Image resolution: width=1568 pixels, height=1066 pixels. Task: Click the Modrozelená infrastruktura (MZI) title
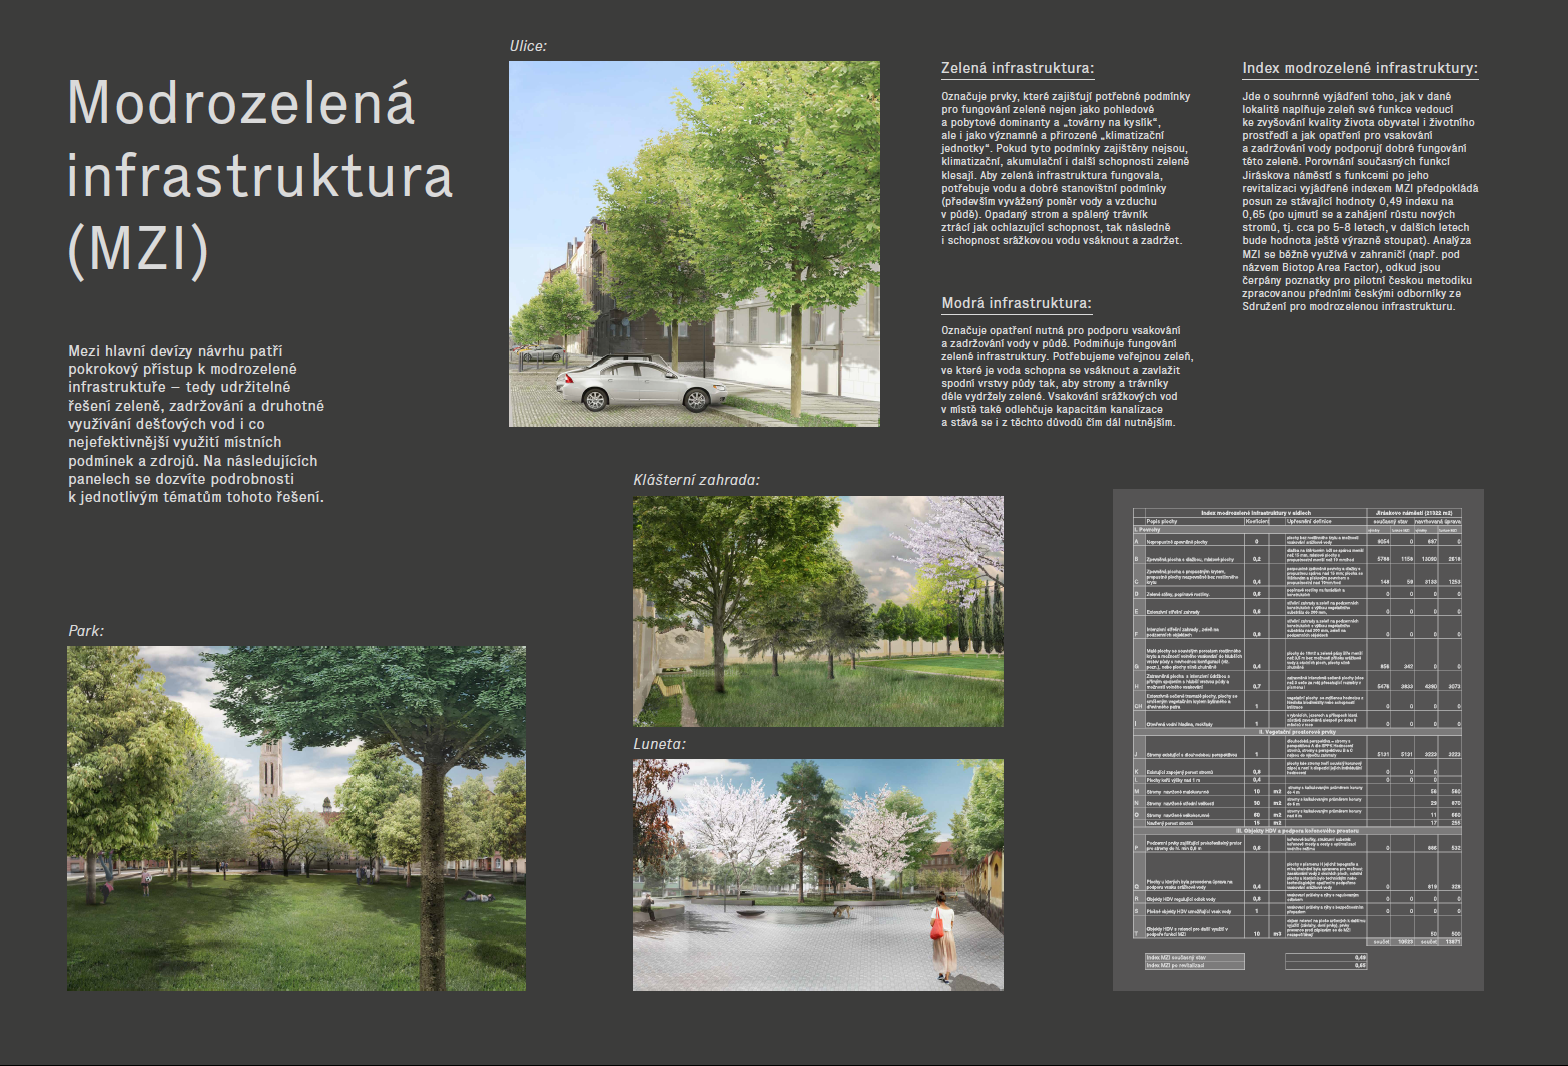pyautogui.click(x=260, y=176)
